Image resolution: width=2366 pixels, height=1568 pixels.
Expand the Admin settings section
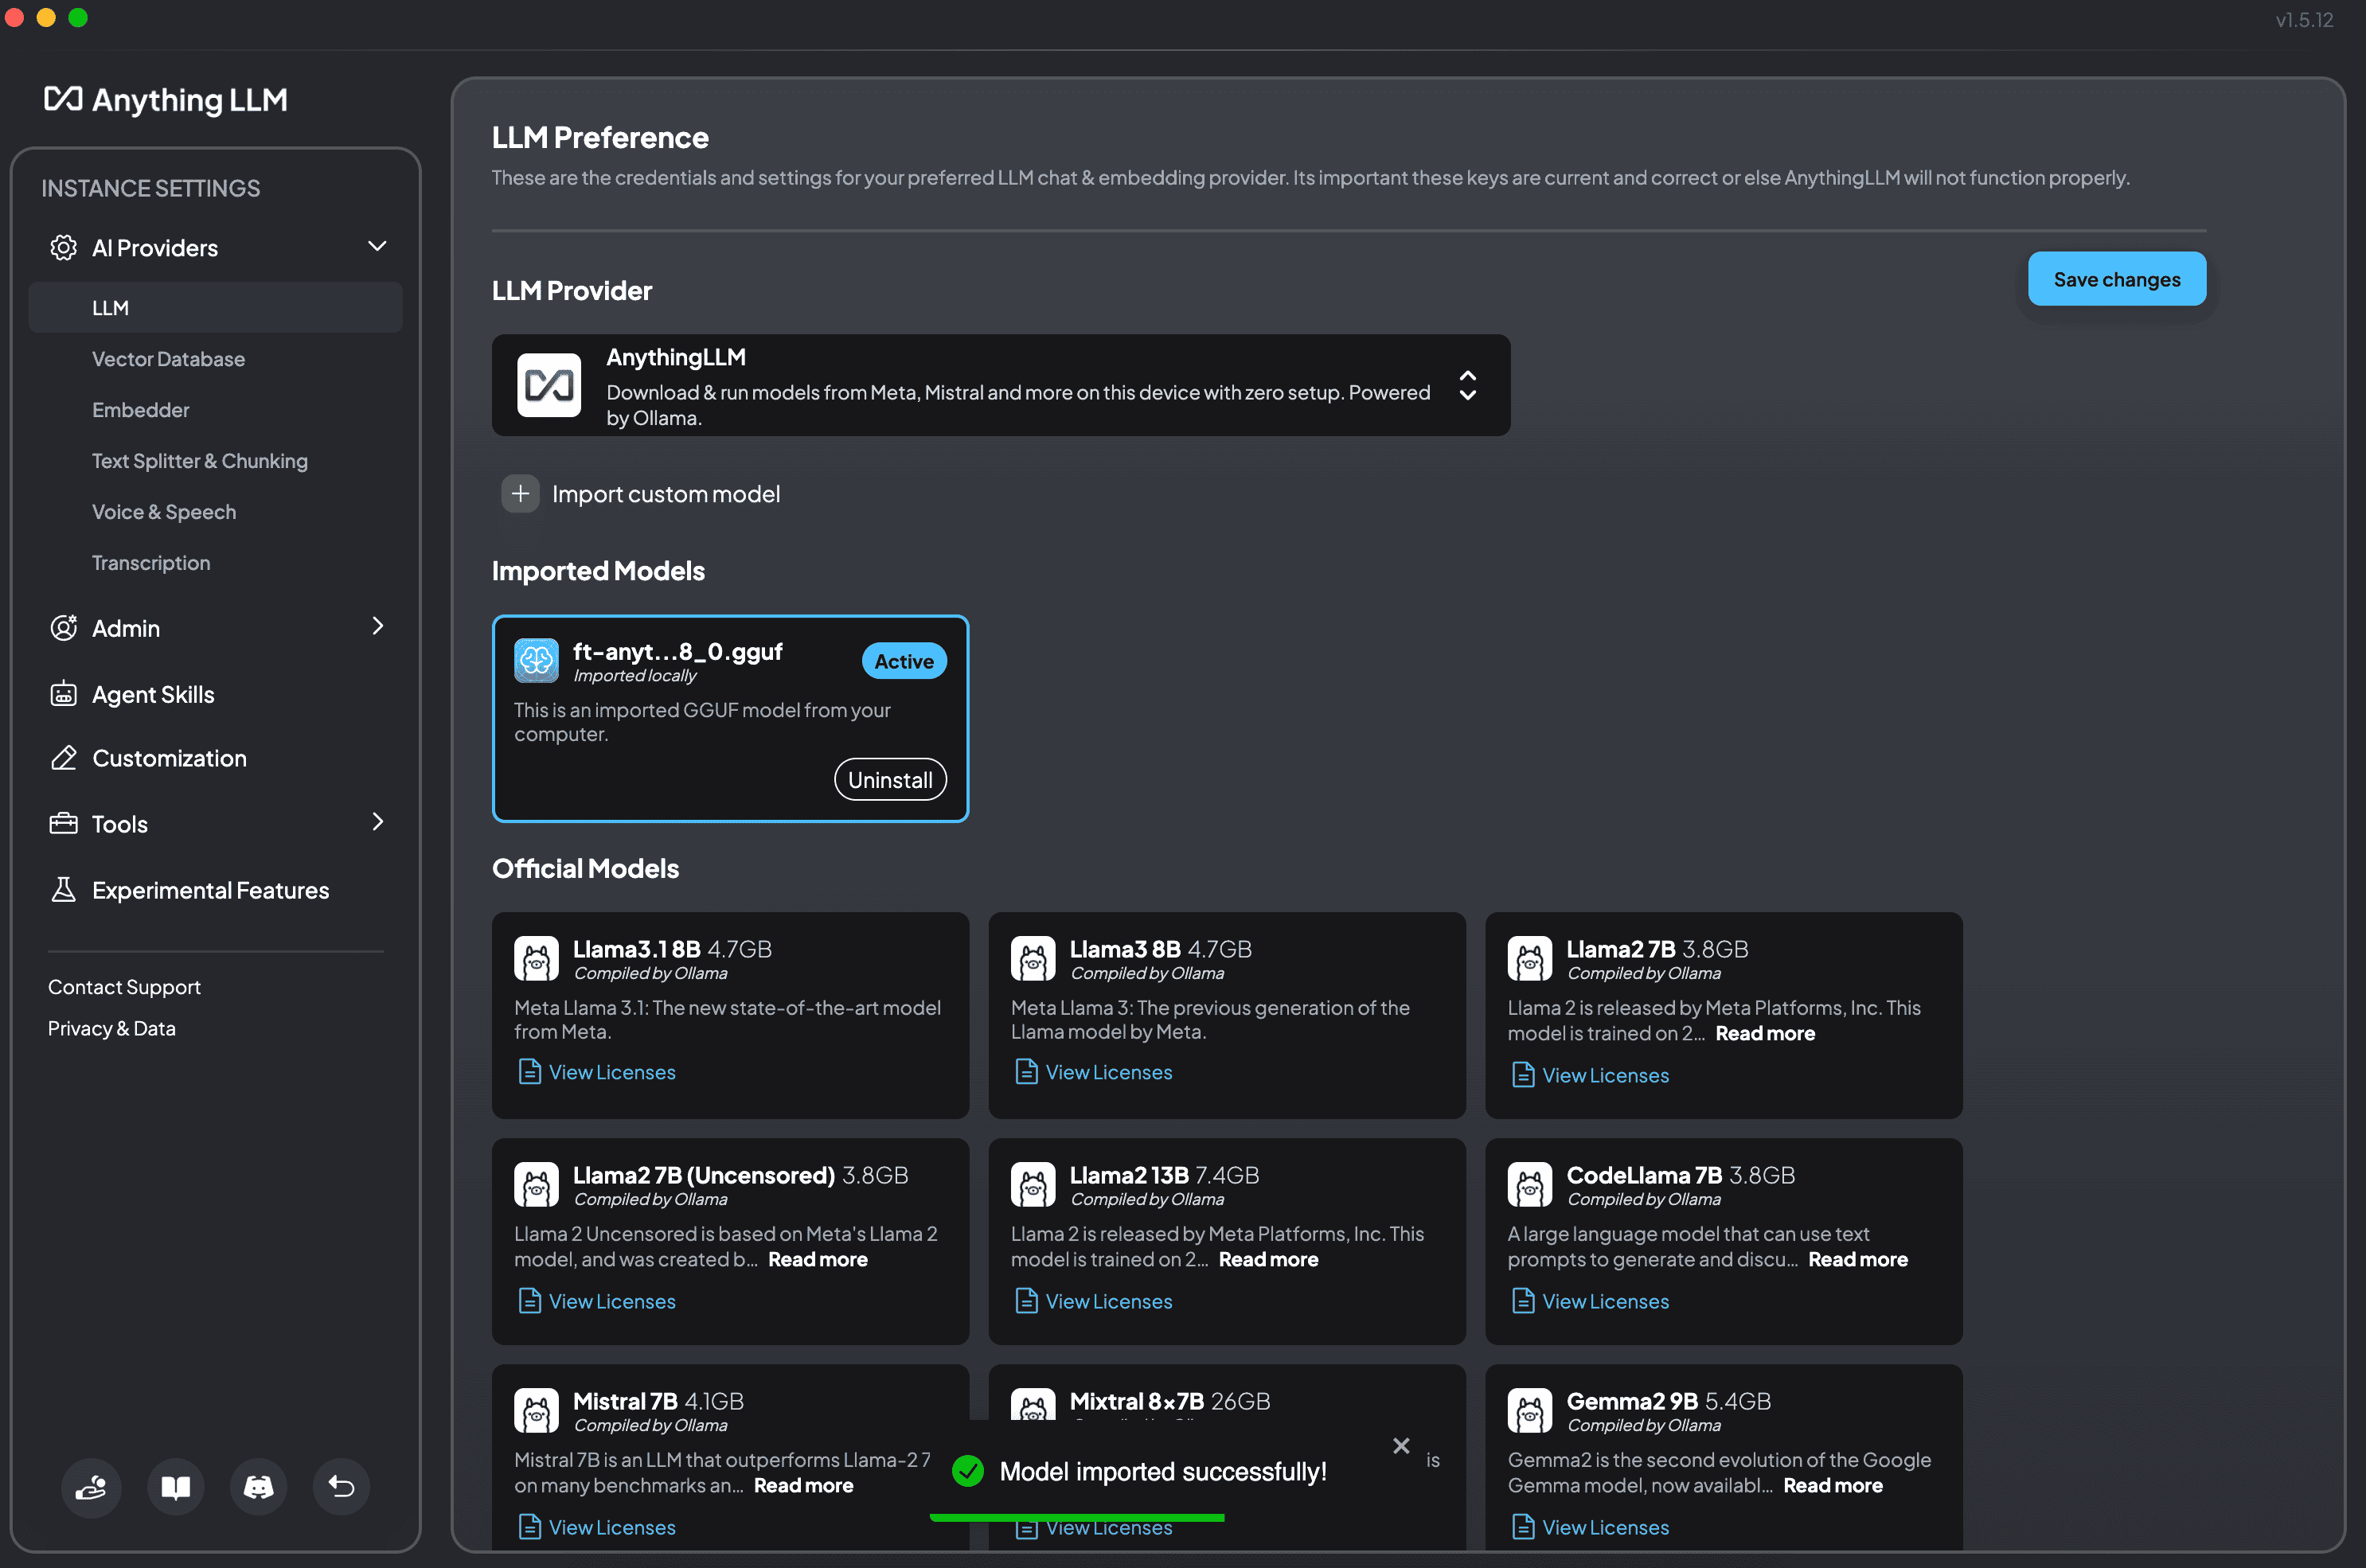377,627
